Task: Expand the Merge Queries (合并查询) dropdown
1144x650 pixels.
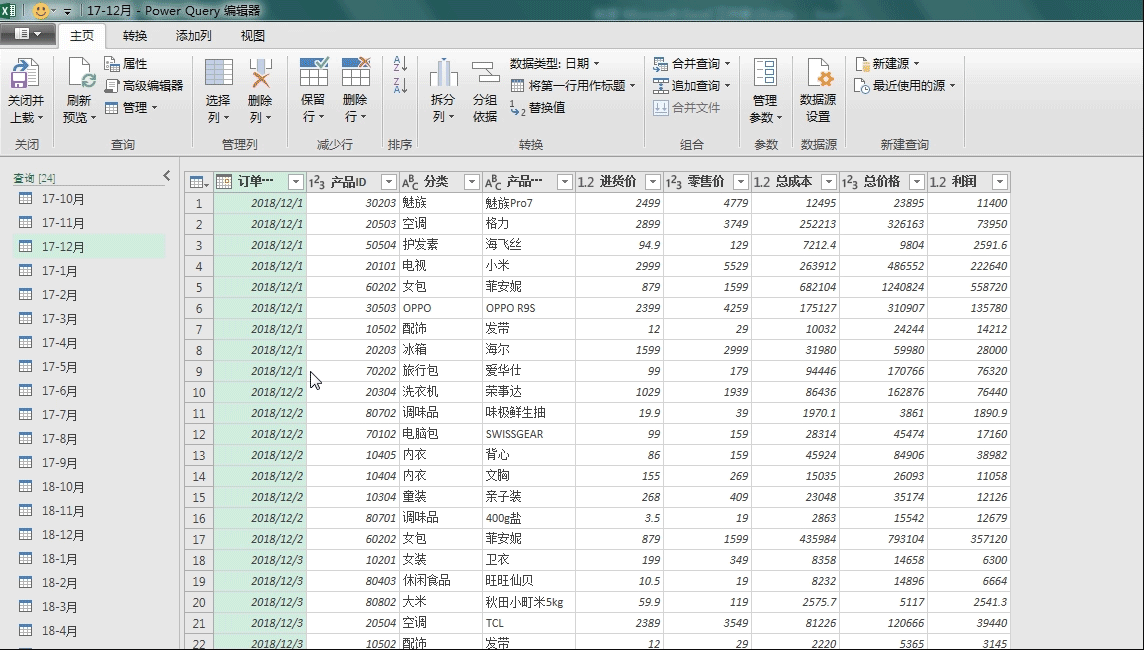Action: click(727, 64)
